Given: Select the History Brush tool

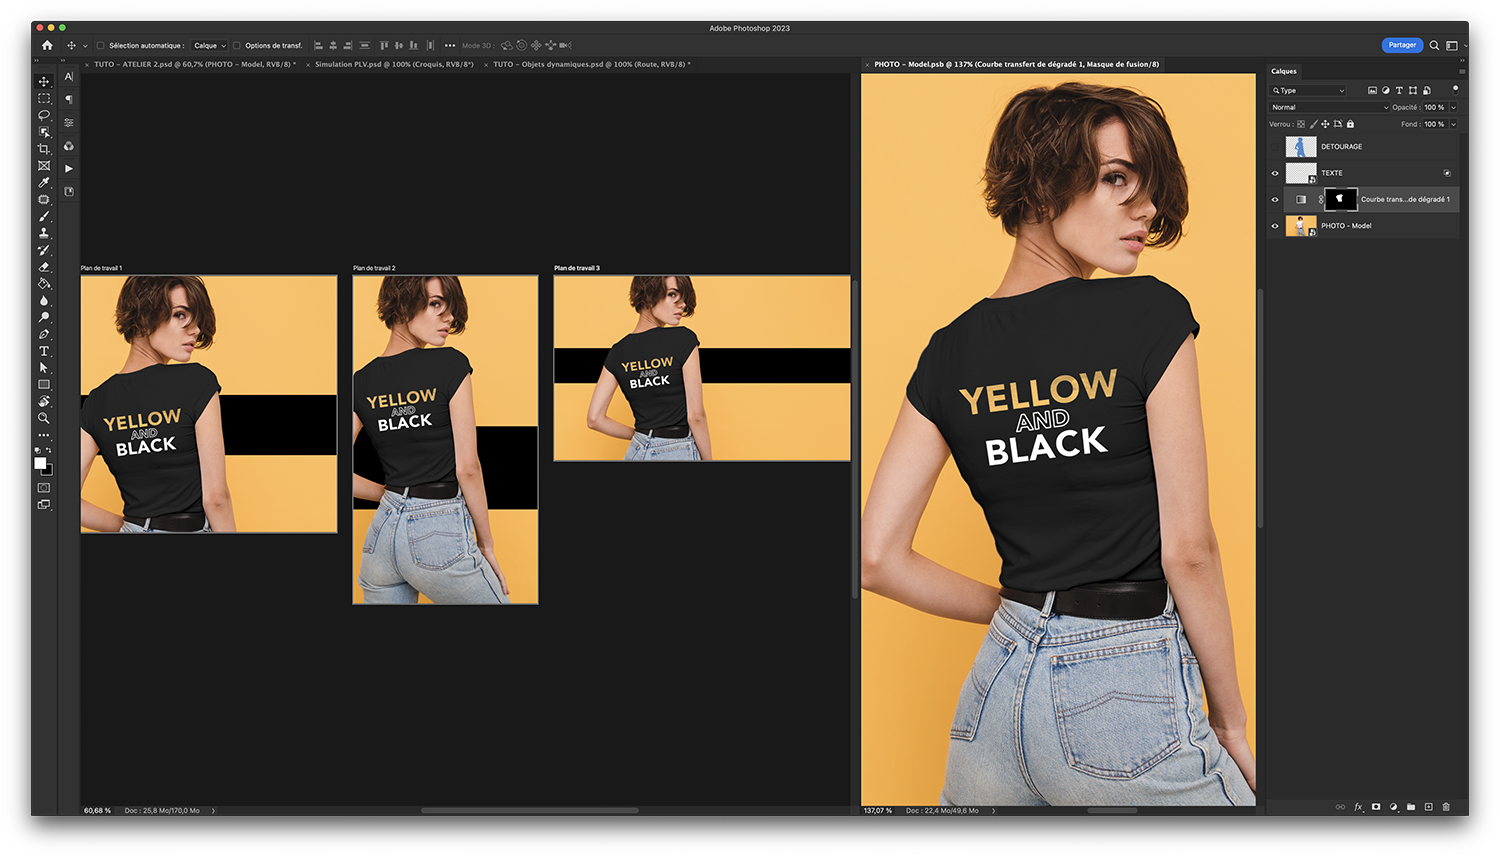Looking at the screenshot, I should tap(44, 250).
